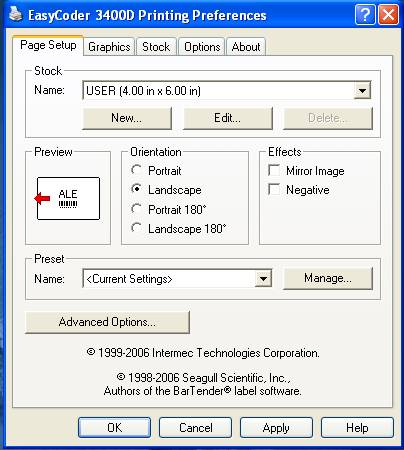Click the label preview thumbnail
Image resolution: width=404 pixels, height=450 pixels.
point(68,198)
